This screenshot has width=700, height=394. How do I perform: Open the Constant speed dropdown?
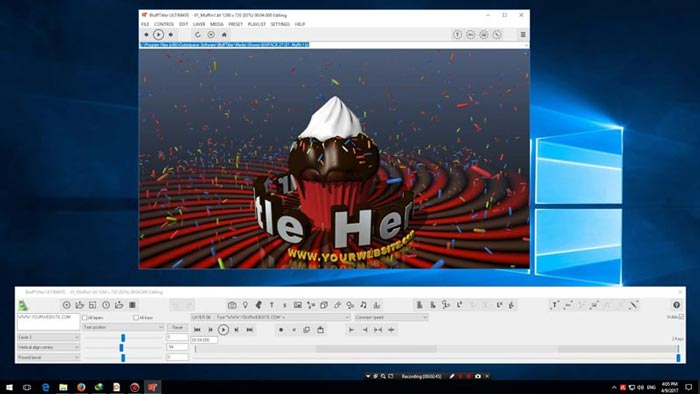pyautogui.click(x=391, y=317)
